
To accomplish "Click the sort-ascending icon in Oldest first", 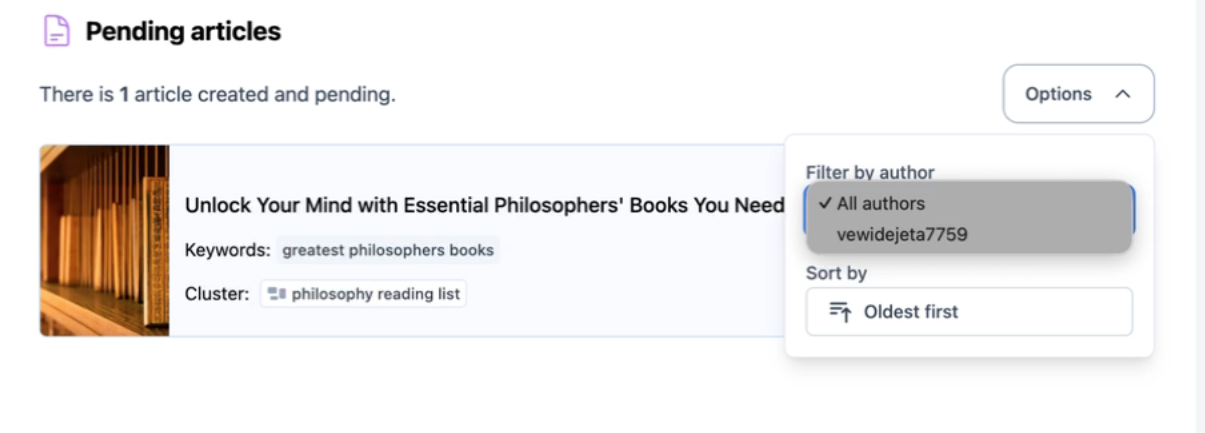I will (839, 312).
